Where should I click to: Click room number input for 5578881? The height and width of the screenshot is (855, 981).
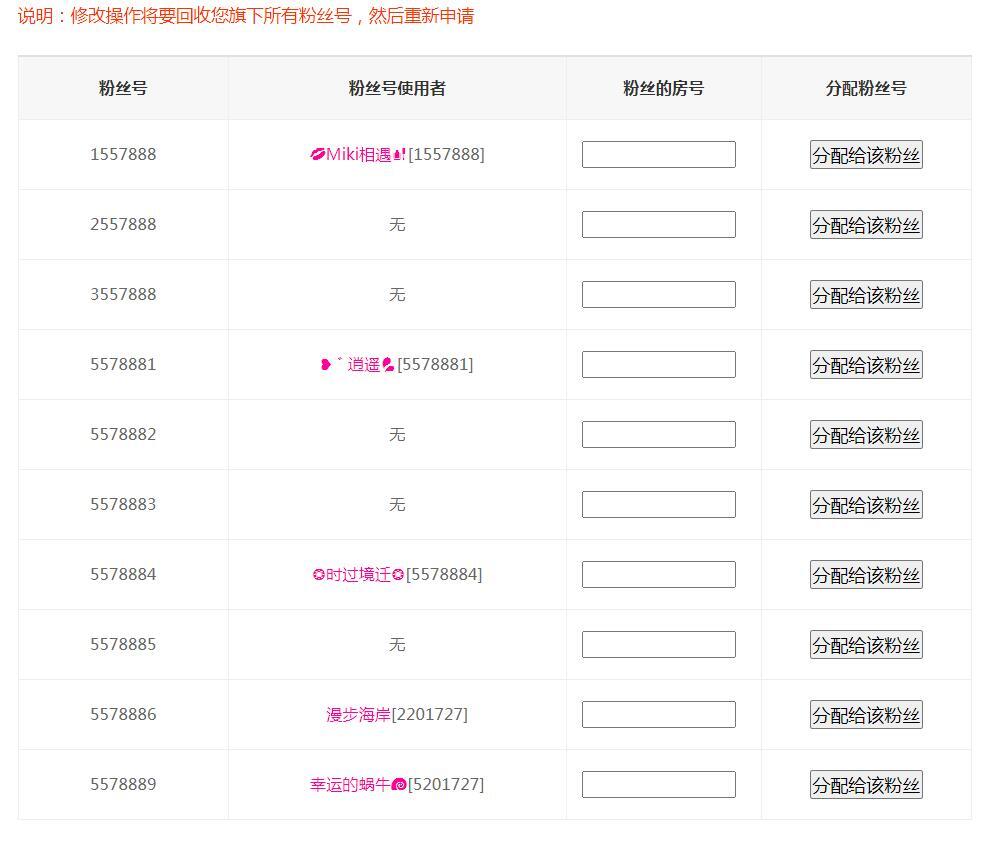pyautogui.click(x=658, y=365)
